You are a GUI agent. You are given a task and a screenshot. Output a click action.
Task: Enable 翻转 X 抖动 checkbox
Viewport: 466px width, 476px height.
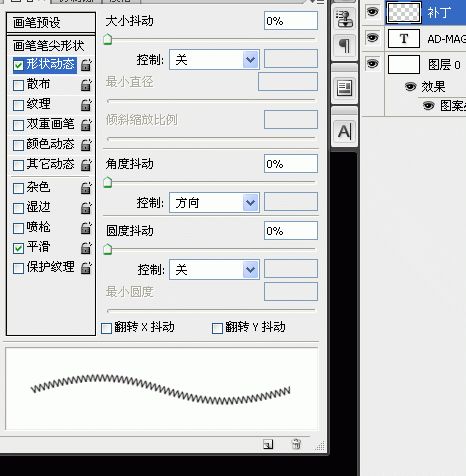click(x=106, y=328)
